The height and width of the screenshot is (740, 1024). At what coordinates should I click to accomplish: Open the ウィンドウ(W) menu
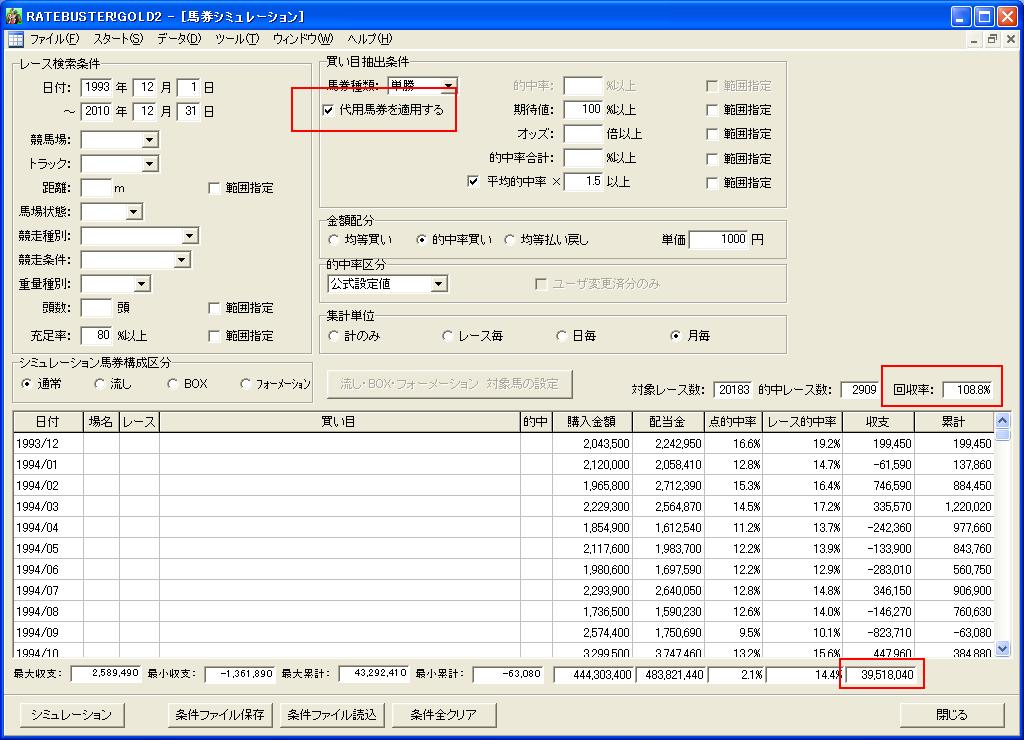(302, 39)
